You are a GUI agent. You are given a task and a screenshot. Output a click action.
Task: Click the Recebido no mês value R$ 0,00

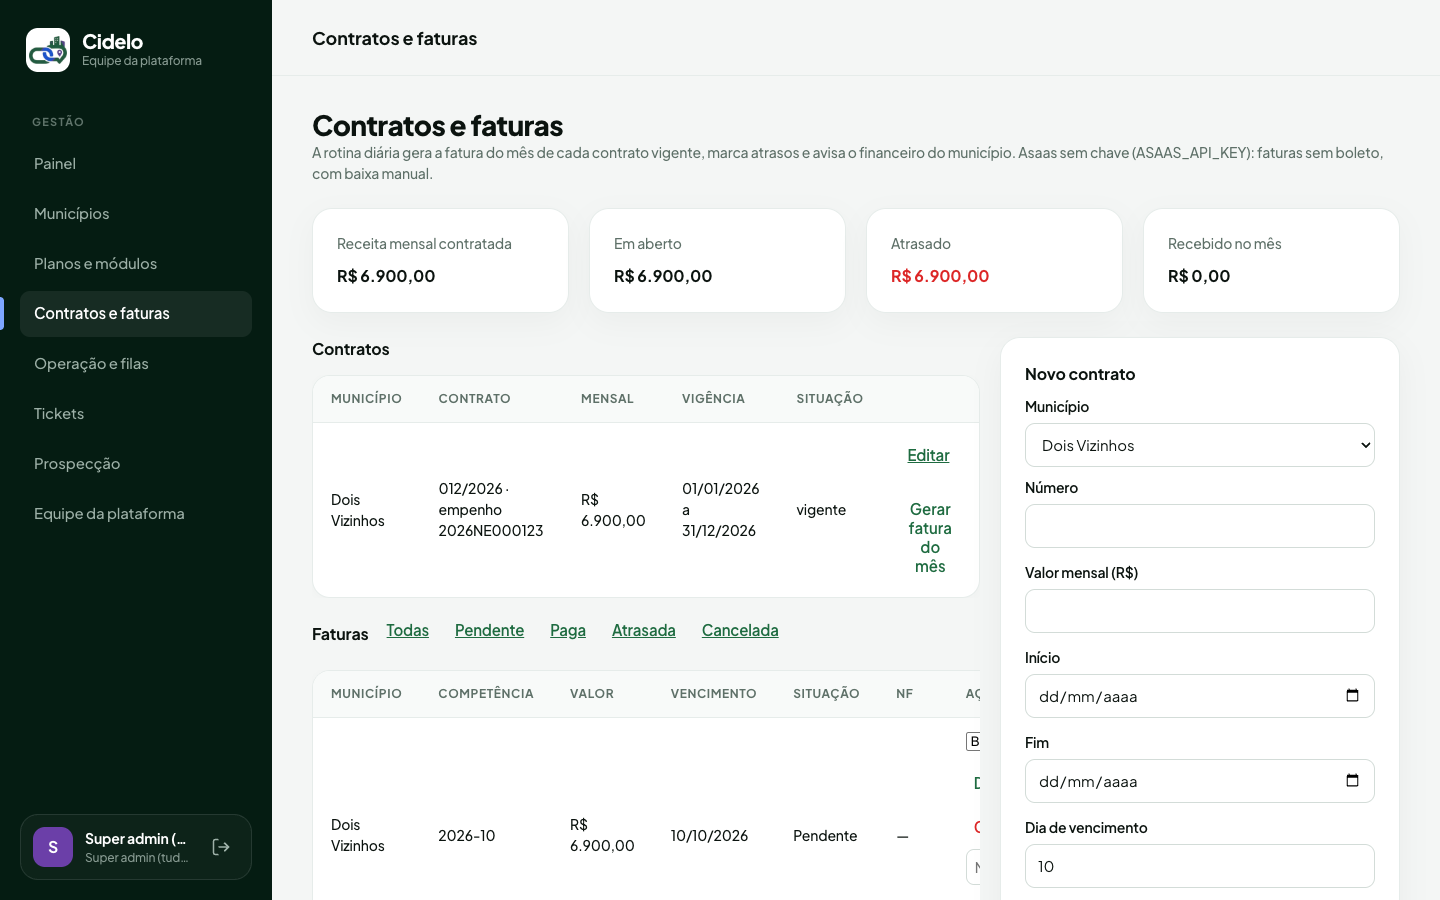coord(1199,276)
